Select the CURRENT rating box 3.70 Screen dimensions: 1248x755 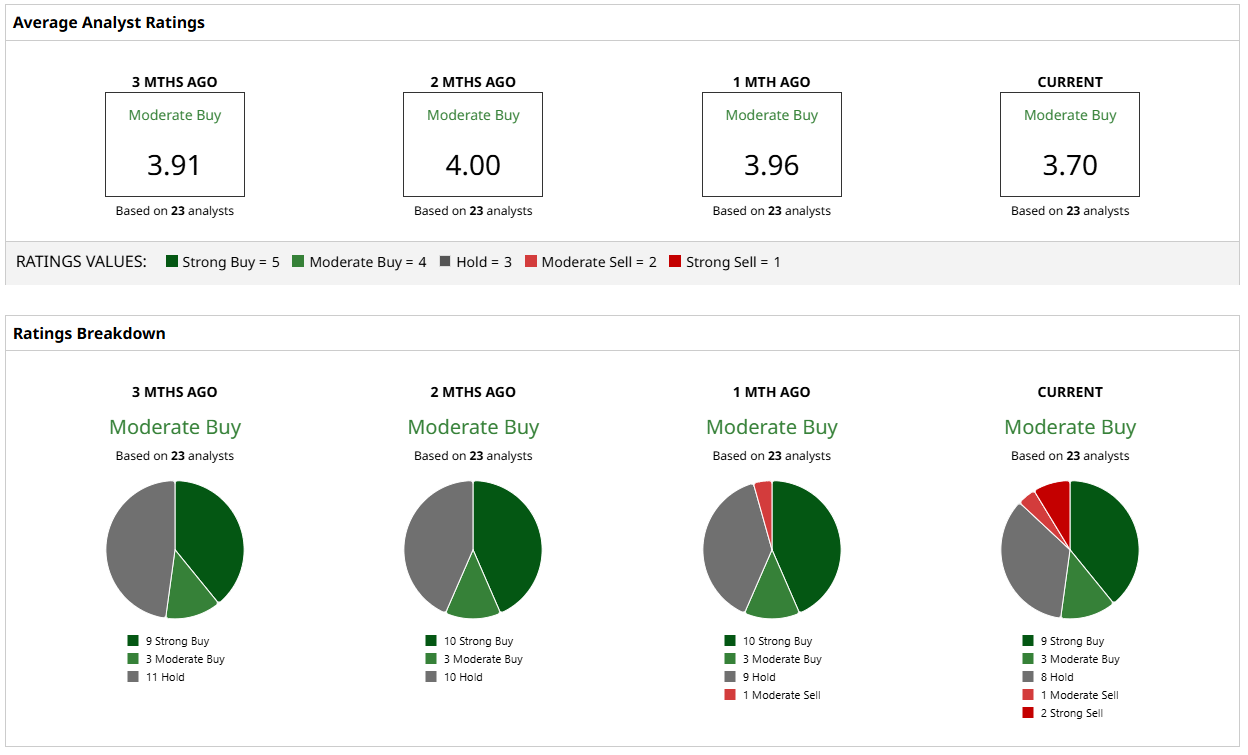(1070, 144)
